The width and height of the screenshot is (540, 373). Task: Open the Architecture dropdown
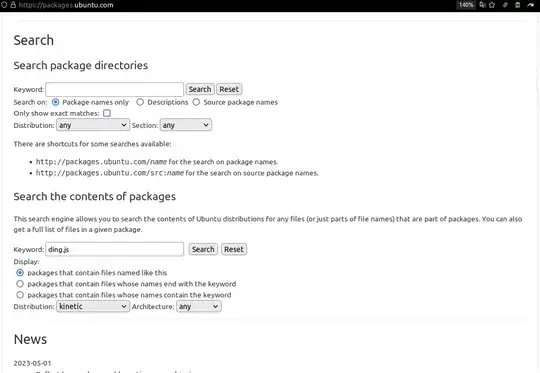[x=199, y=306]
